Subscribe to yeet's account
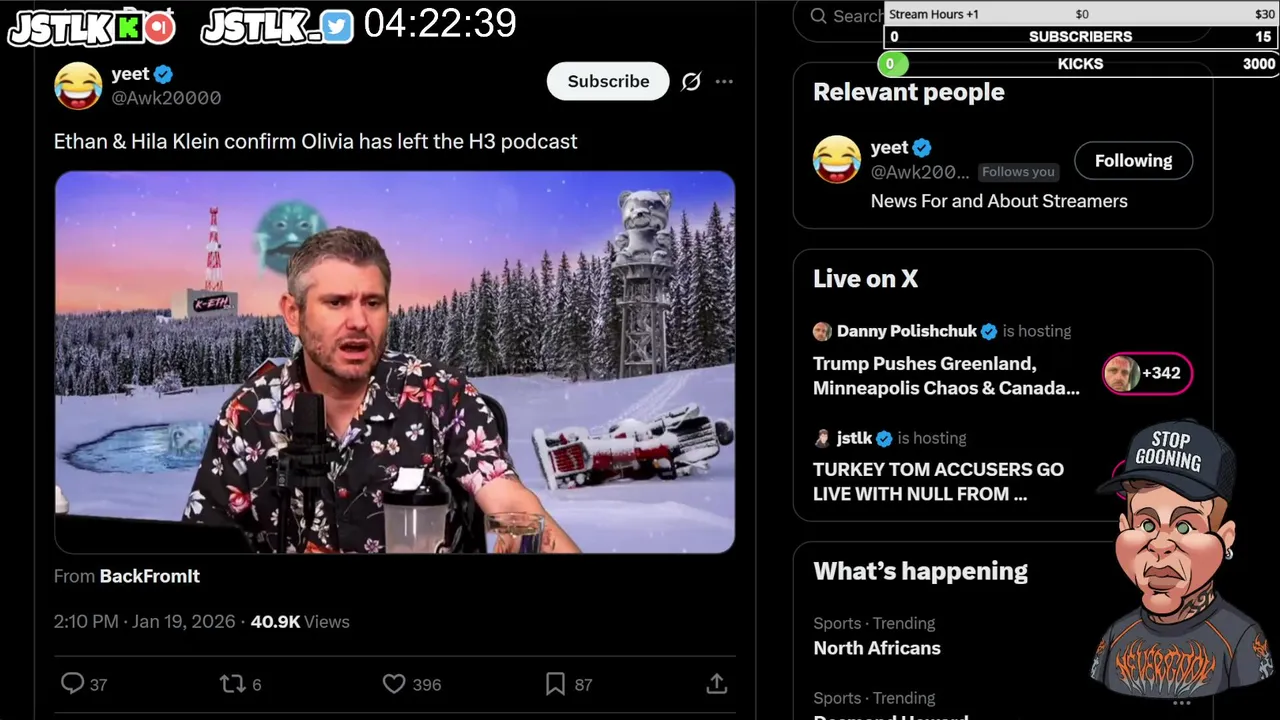Image resolution: width=1280 pixels, height=720 pixels. tap(608, 81)
